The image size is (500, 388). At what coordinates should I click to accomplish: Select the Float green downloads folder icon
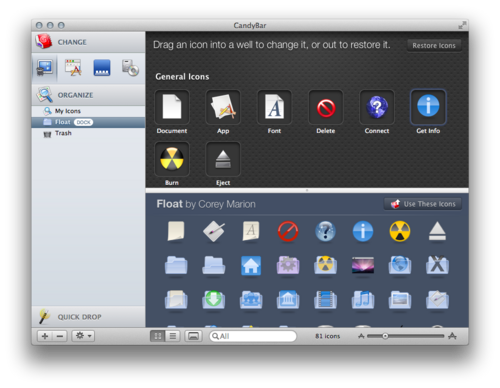[213, 299]
